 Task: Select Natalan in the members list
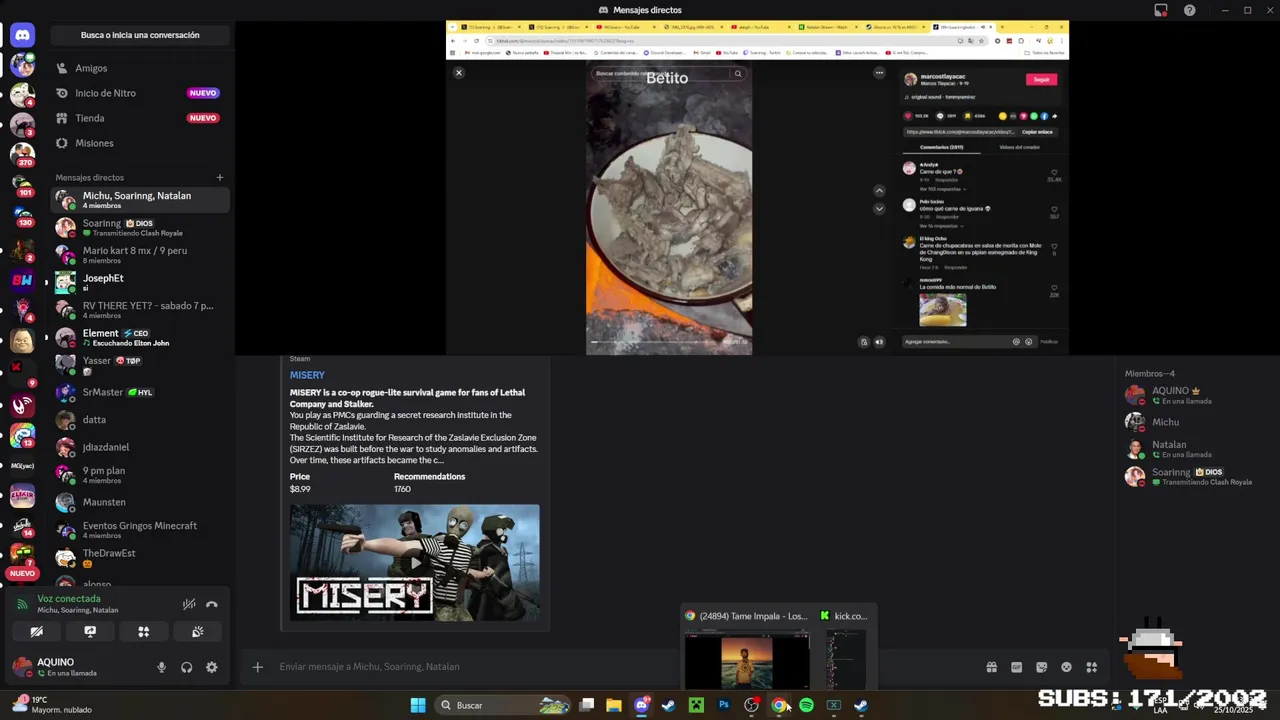click(x=1195, y=449)
